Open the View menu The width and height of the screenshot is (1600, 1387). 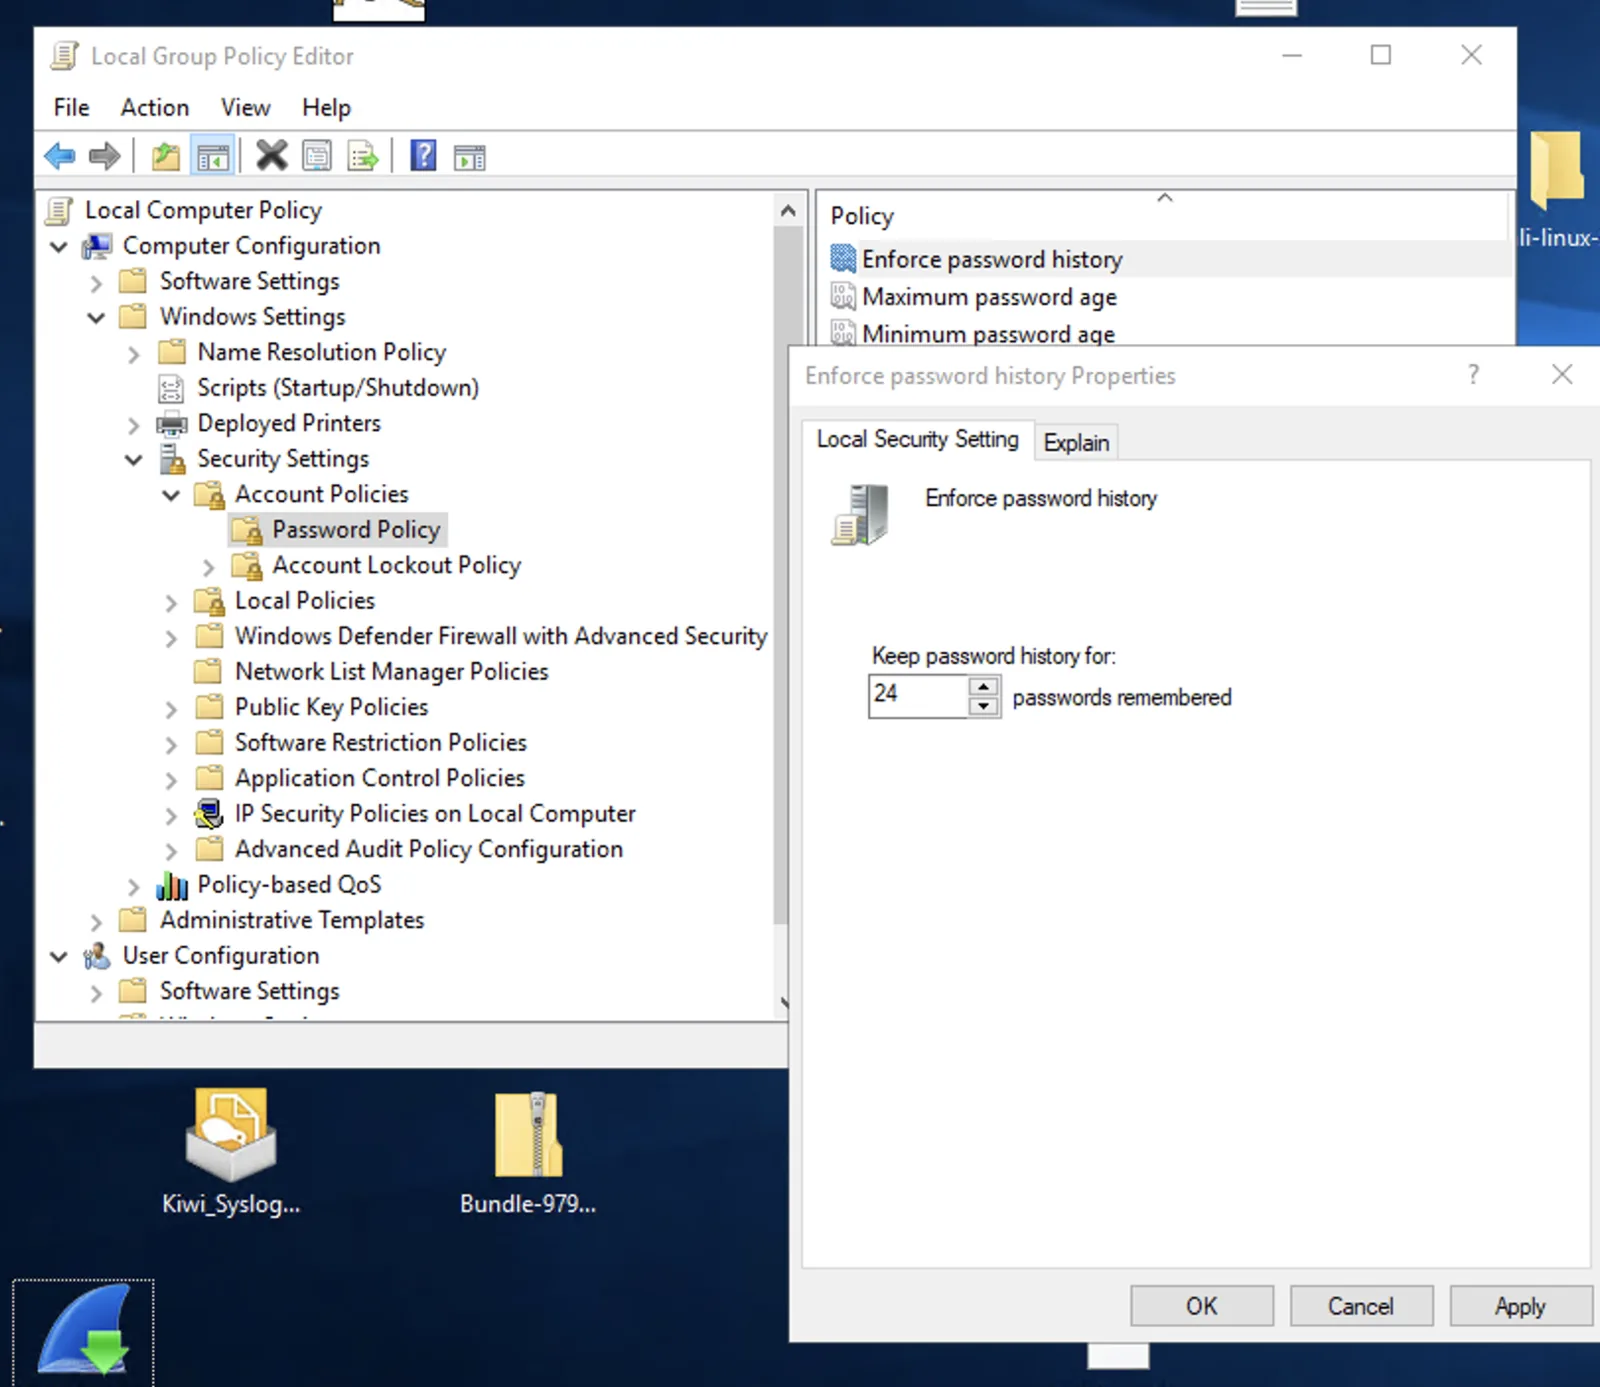[245, 107]
